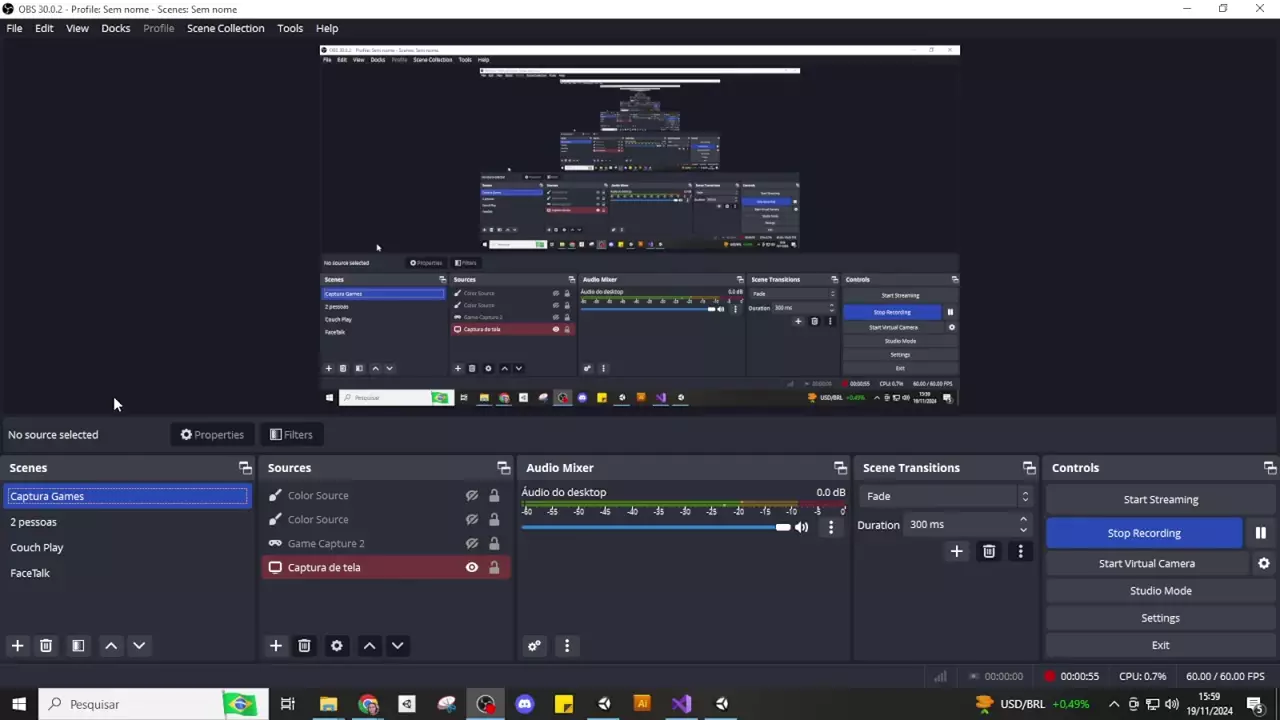Open the Docks menu
Image resolution: width=1280 pixels, height=720 pixels.
point(115,28)
